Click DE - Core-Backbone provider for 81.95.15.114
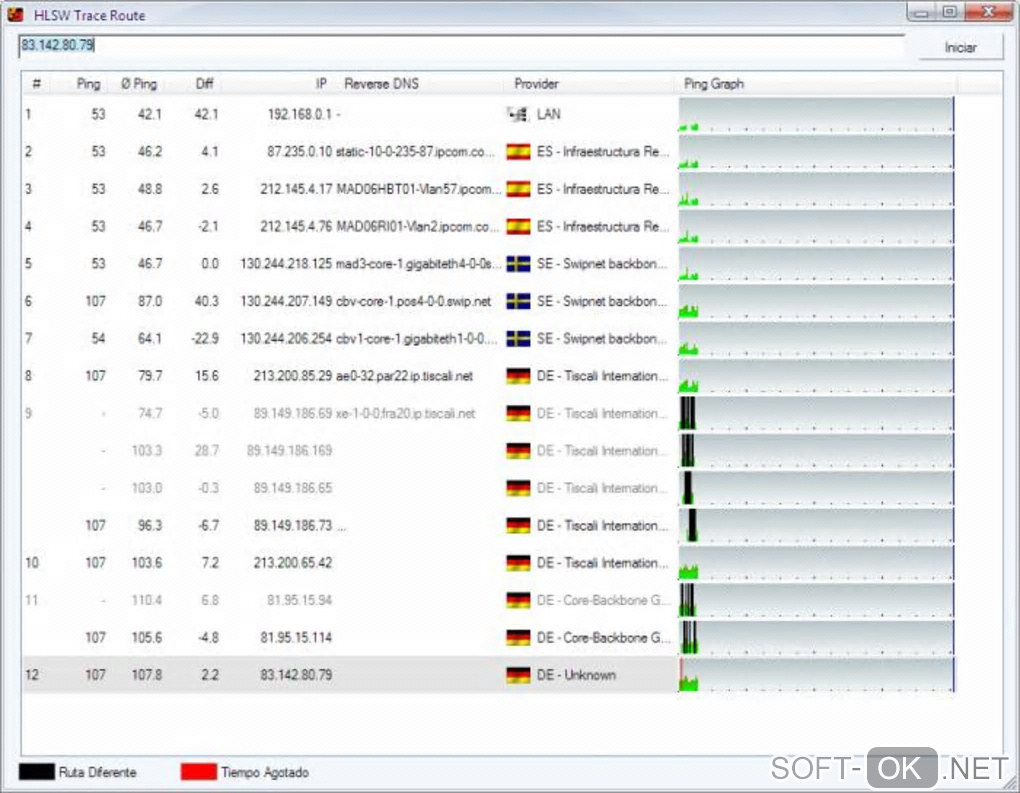 point(603,638)
